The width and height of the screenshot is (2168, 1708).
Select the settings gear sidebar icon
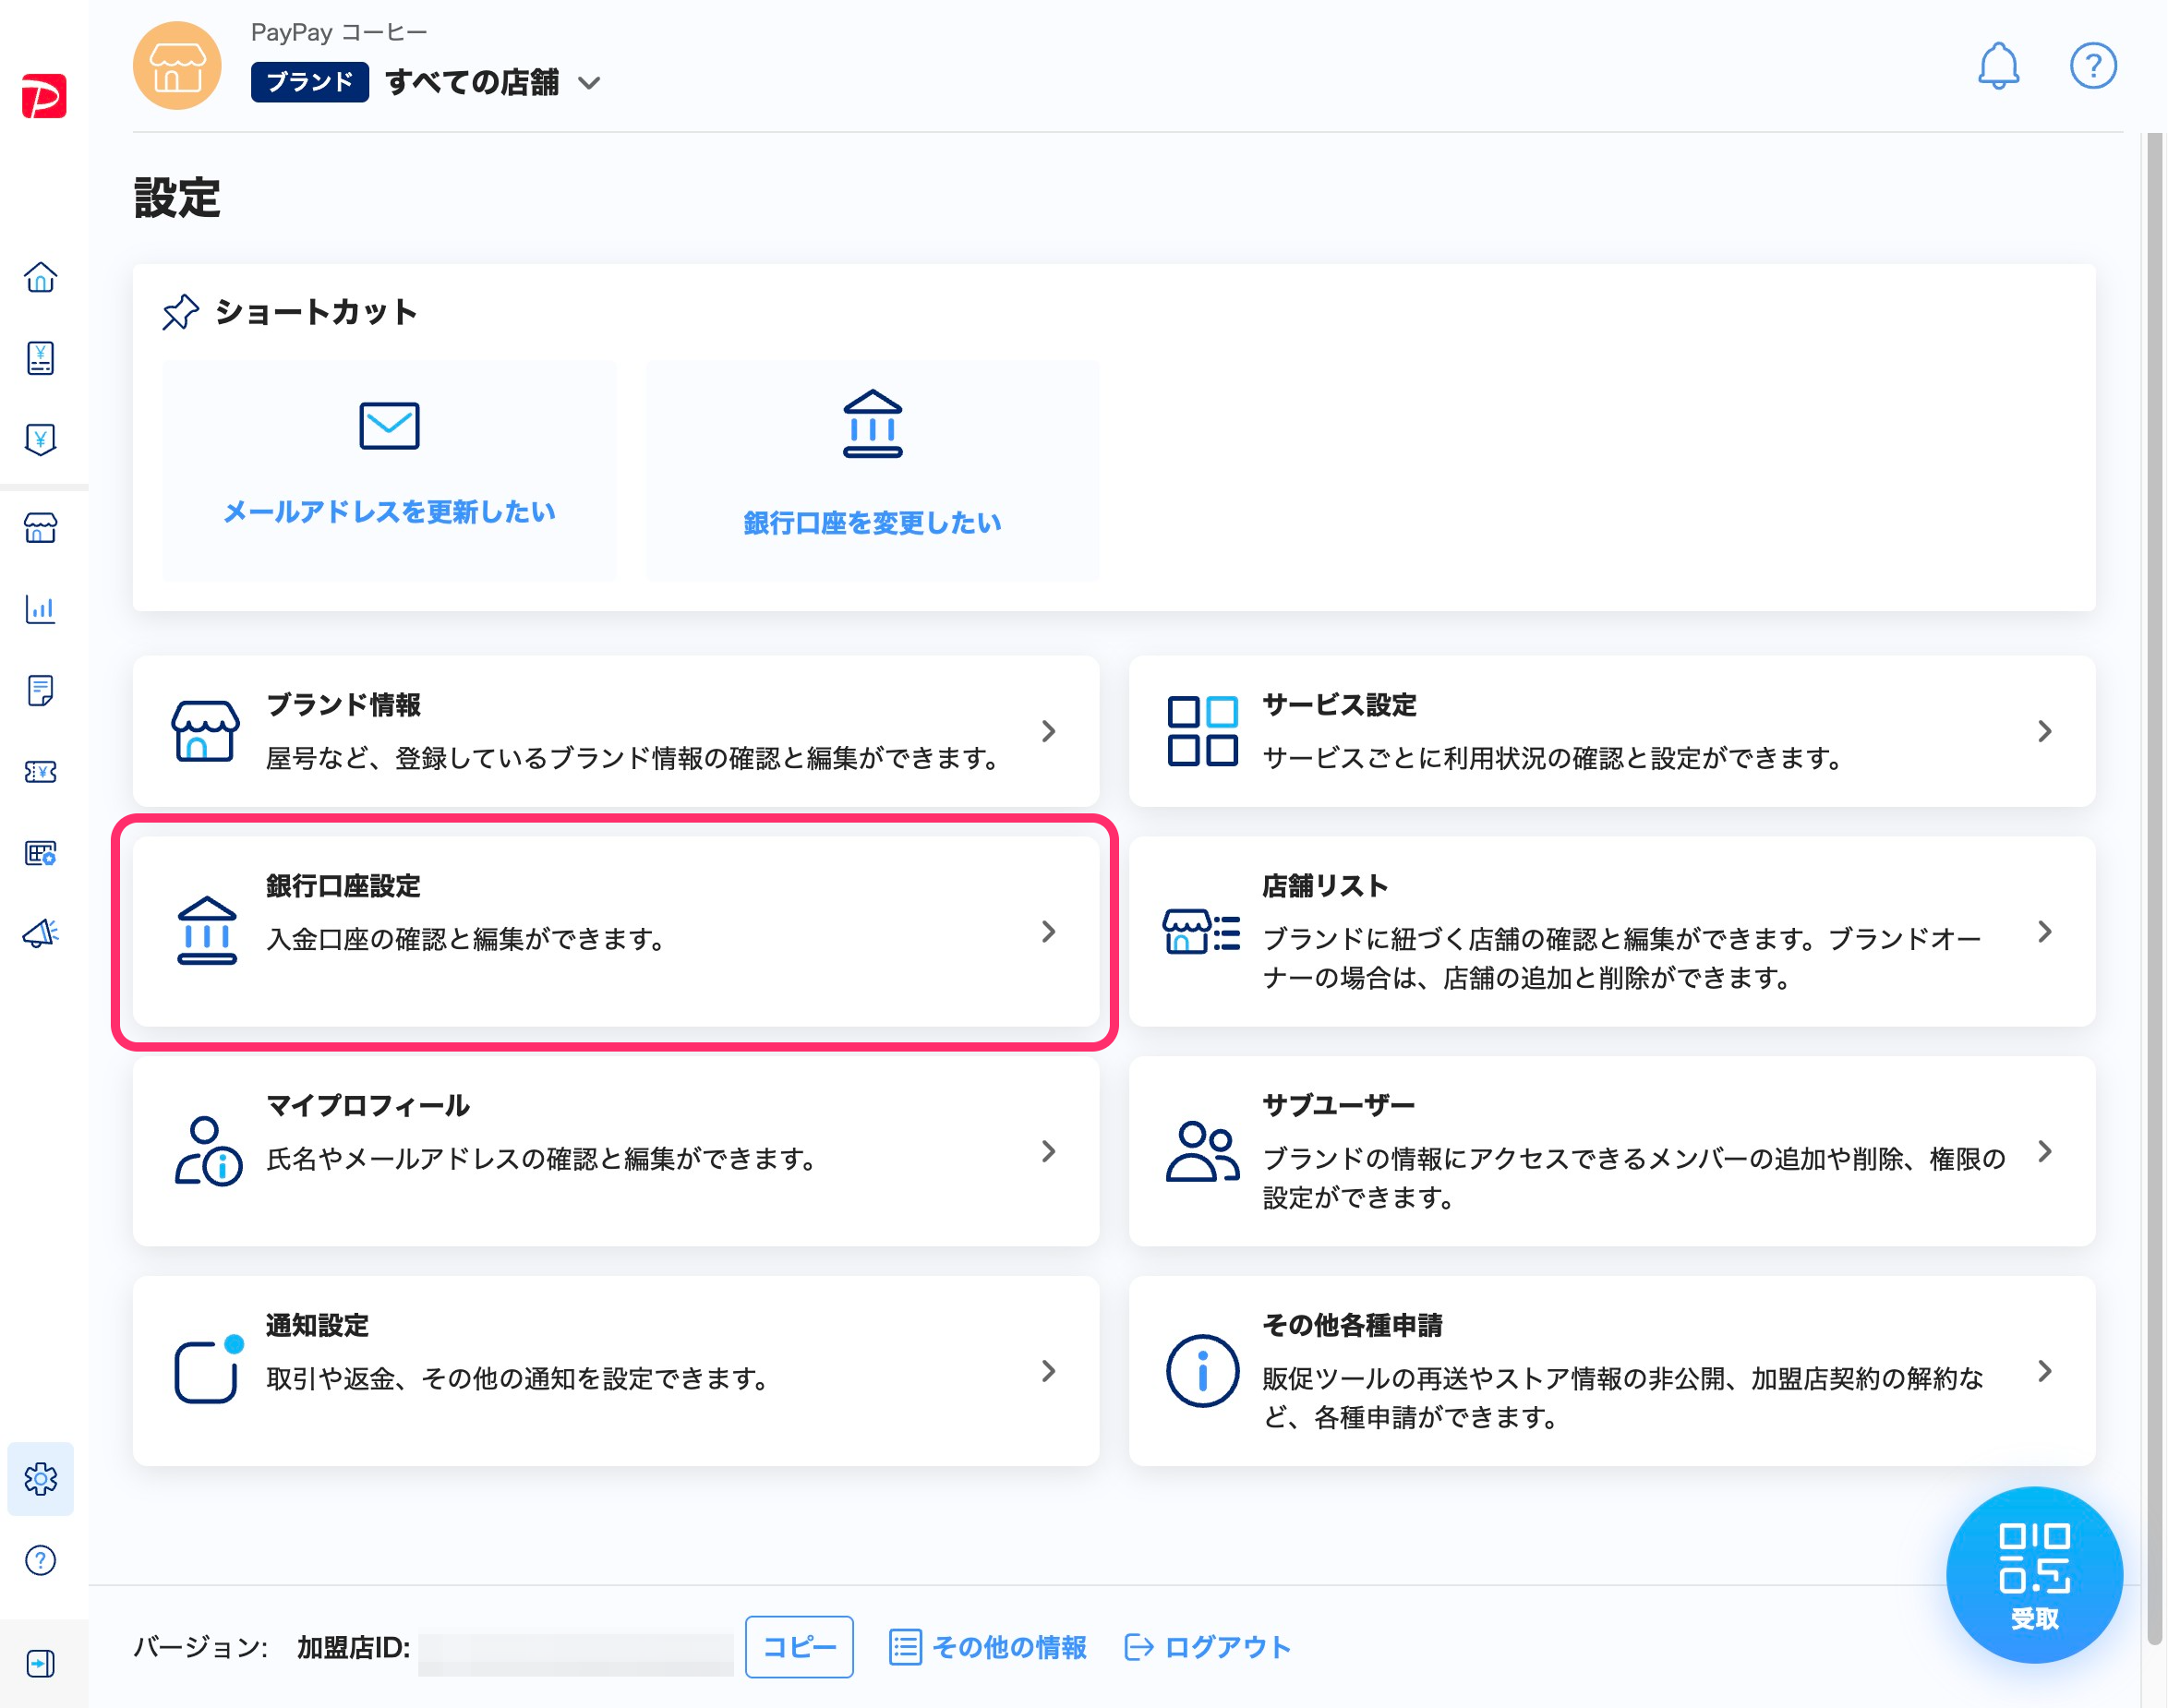pos(41,1478)
